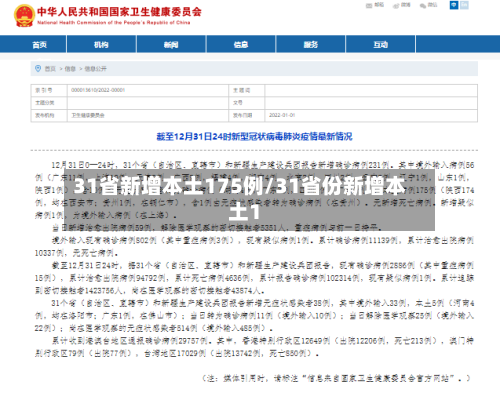Open the 新闻 navigation tab
Screen dimensions: 500x400
(171, 45)
